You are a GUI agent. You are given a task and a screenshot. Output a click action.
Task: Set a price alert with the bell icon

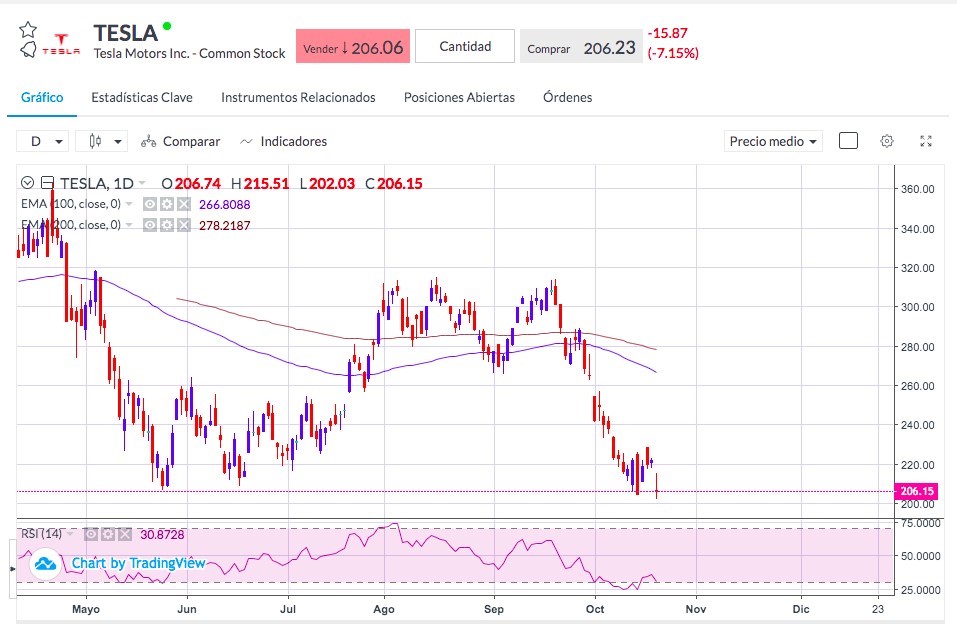pyautogui.click(x=28, y=50)
